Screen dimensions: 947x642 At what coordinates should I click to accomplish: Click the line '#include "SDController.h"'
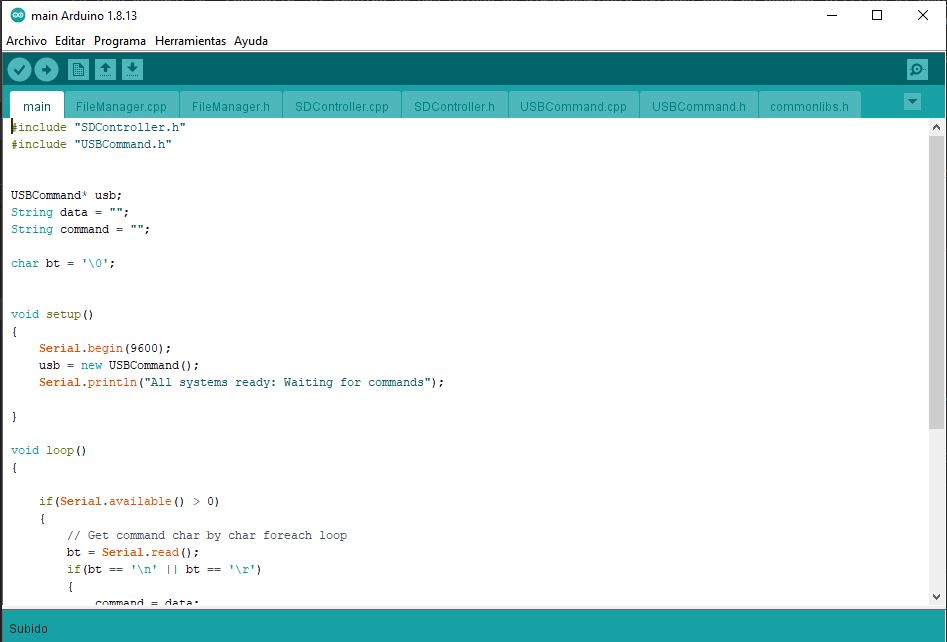(98, 127)
